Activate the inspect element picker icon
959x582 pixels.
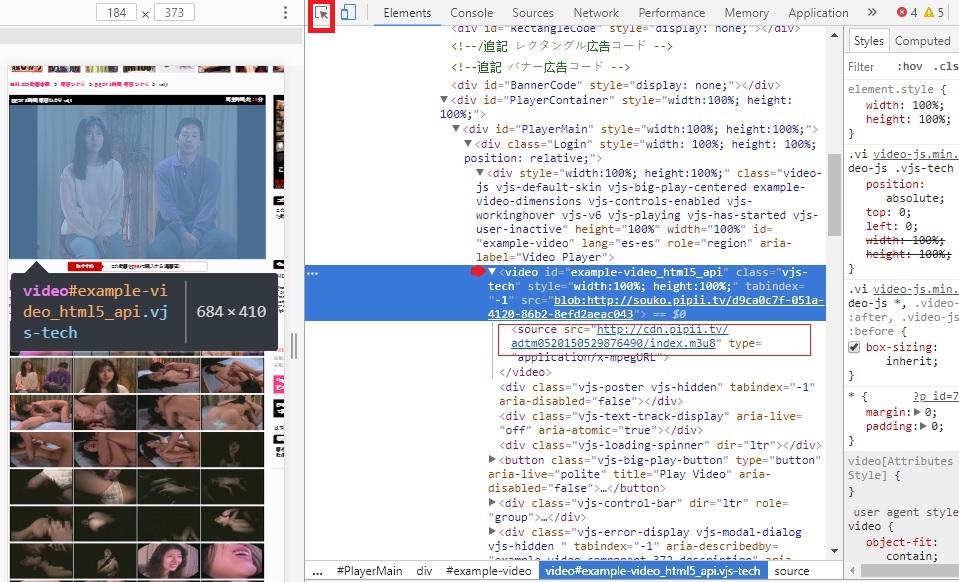[x=321, y=13]
